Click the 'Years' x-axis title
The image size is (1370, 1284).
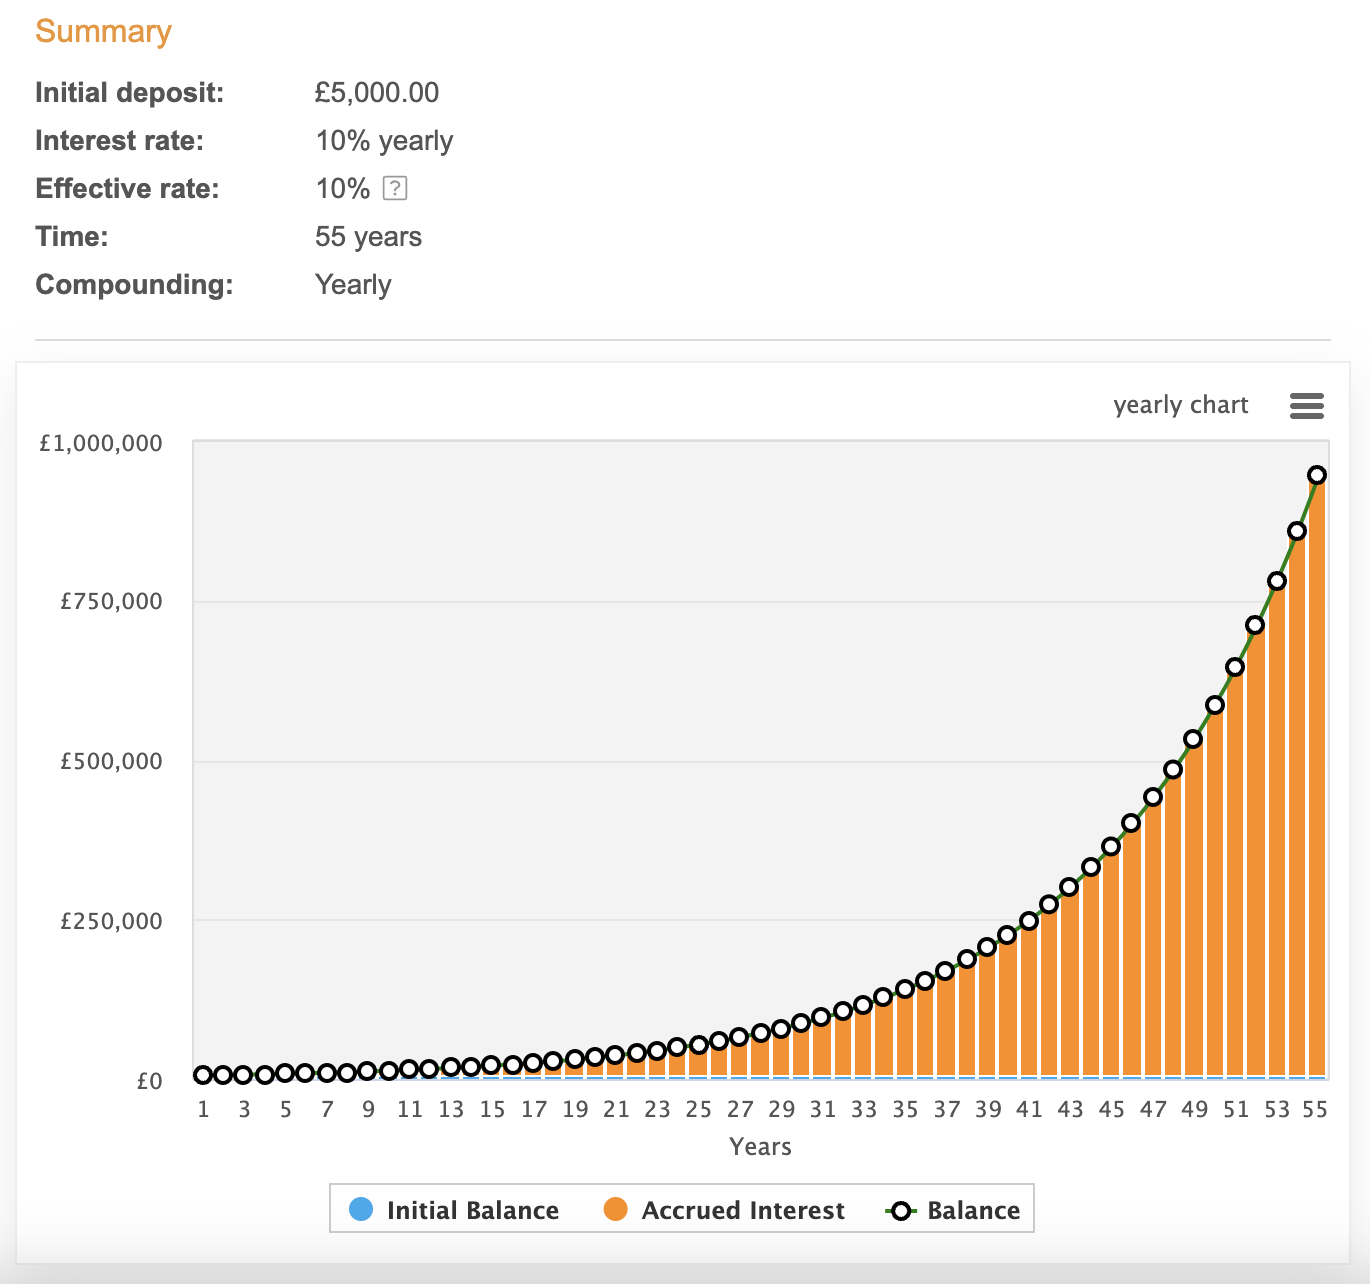pyautogui.click(x=760, y=1147)
